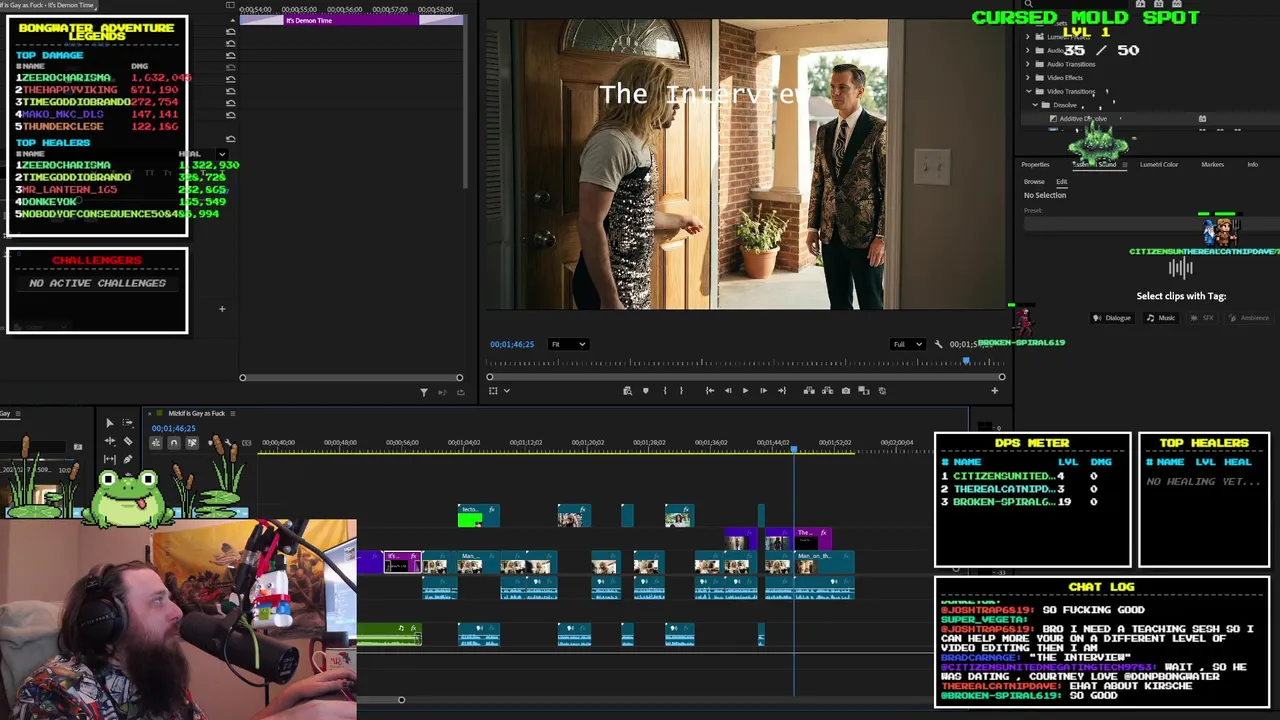This screenshot has width=1280, height=720.
Task: Toggle Snap in the Timeline
Action: click(173, 443)
